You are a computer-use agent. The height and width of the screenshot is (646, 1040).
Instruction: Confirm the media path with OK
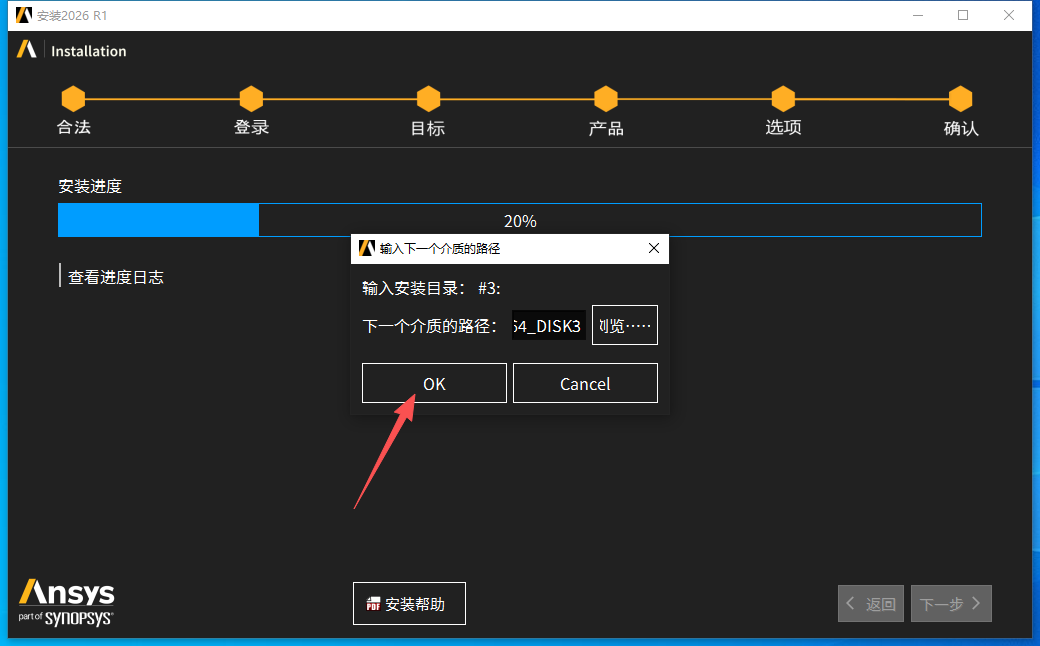[434, 383]
